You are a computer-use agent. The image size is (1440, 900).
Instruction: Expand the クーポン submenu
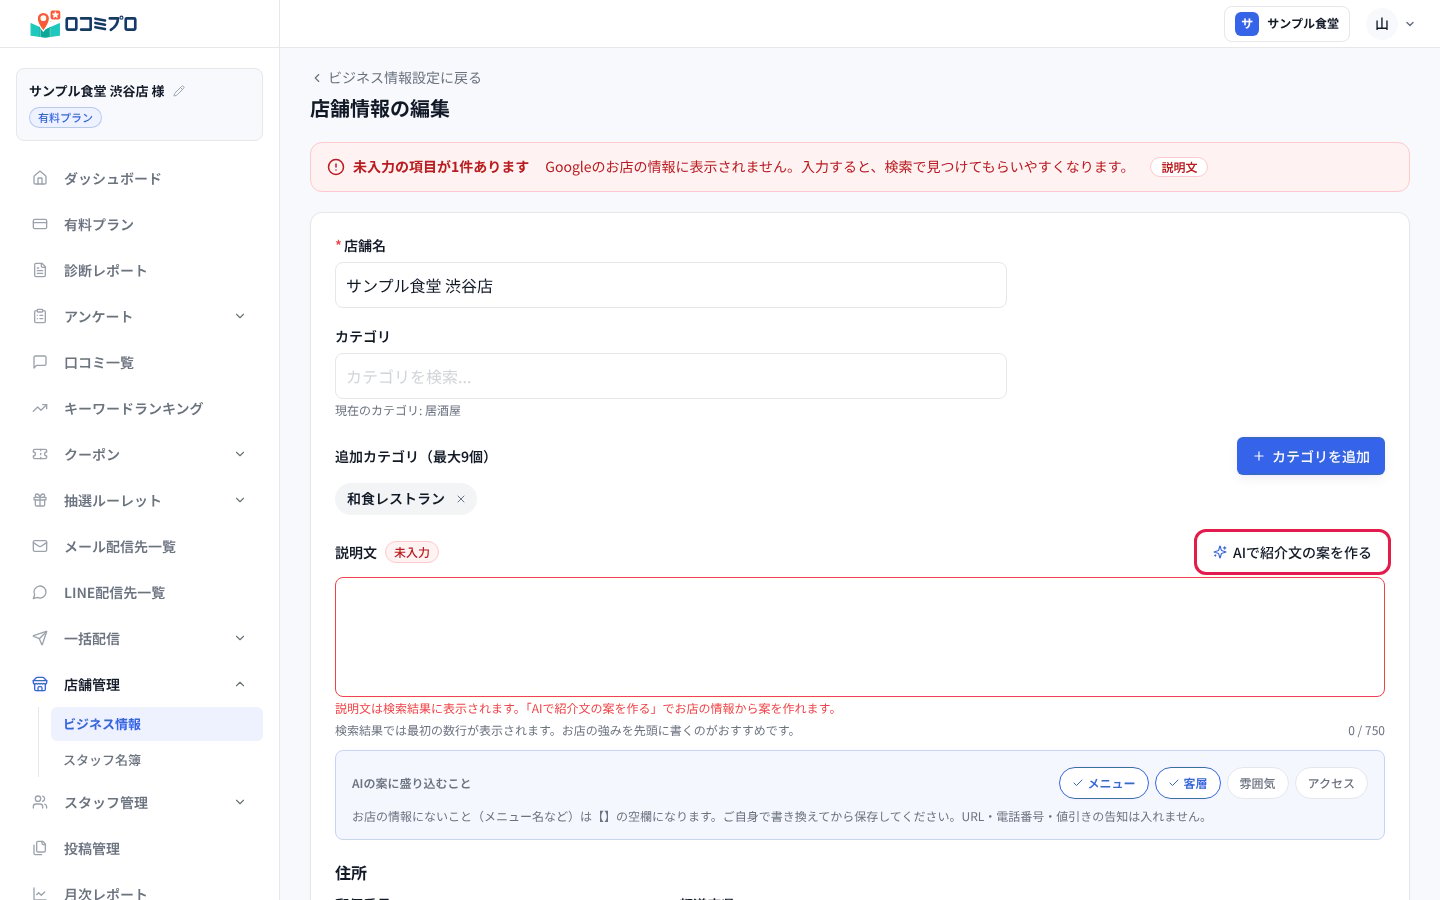click(x=240, y=454)
